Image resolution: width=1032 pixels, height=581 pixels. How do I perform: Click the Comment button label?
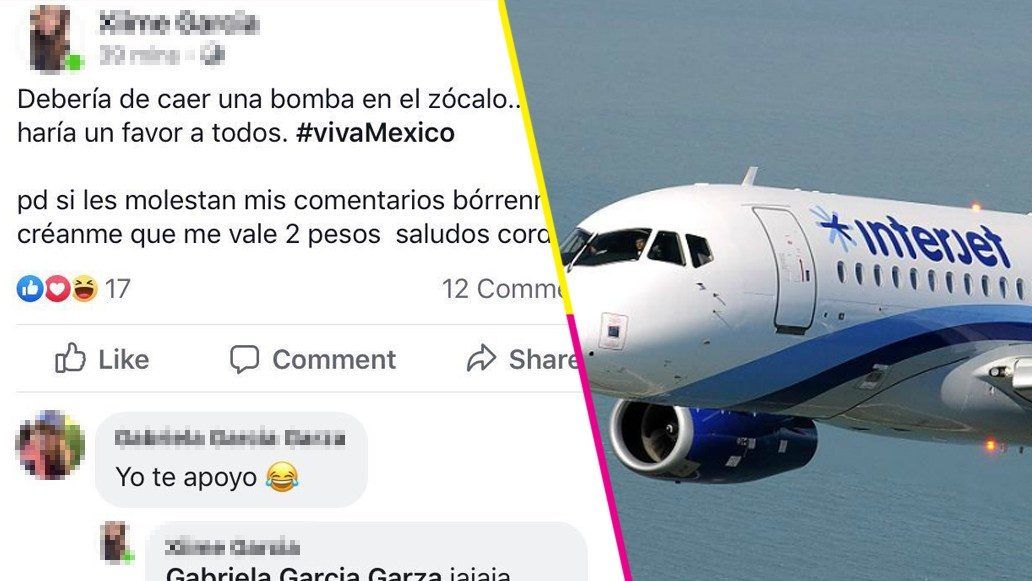pos(334,359)
